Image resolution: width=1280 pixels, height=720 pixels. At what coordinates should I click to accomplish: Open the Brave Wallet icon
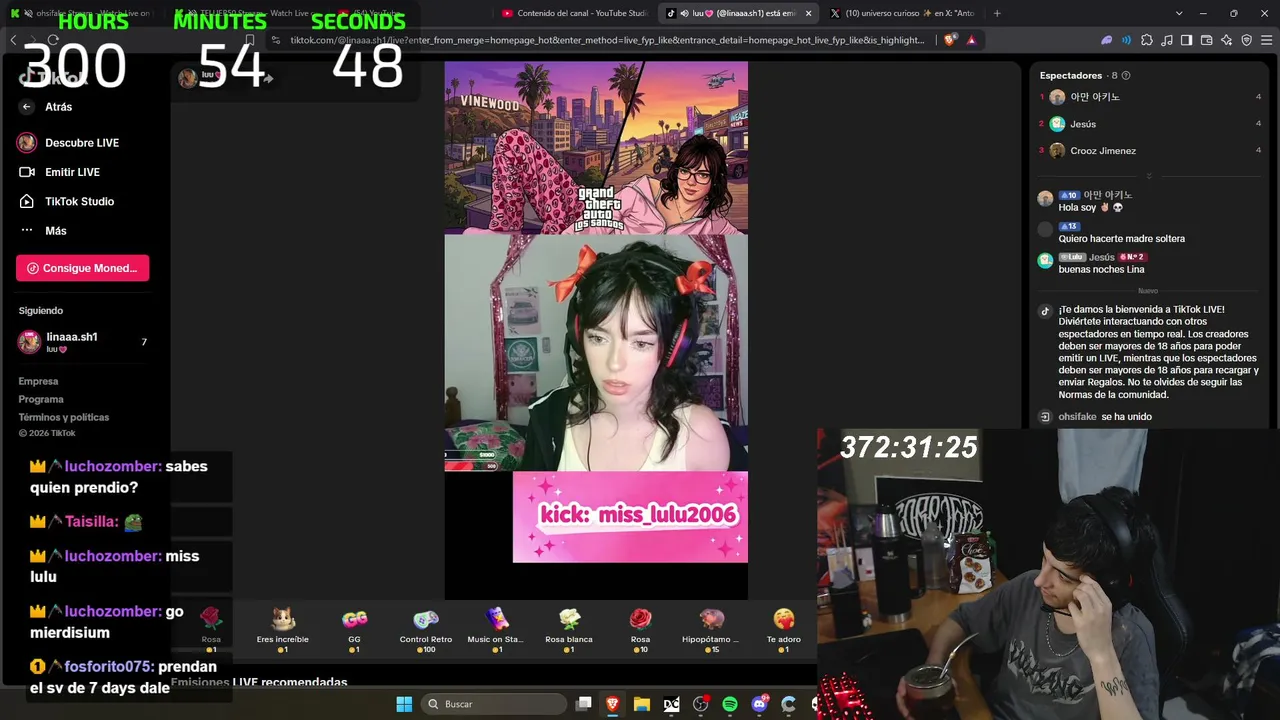(x=1206, y=40)
